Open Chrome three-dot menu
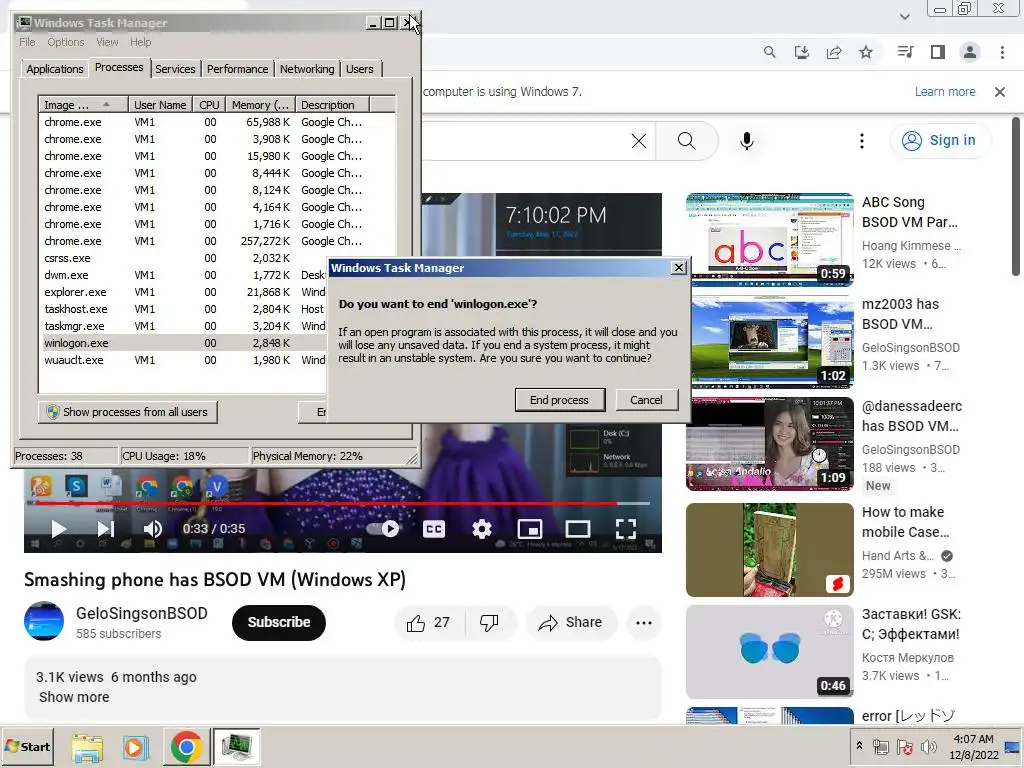1024x768 pixels. click(1002, 52)
